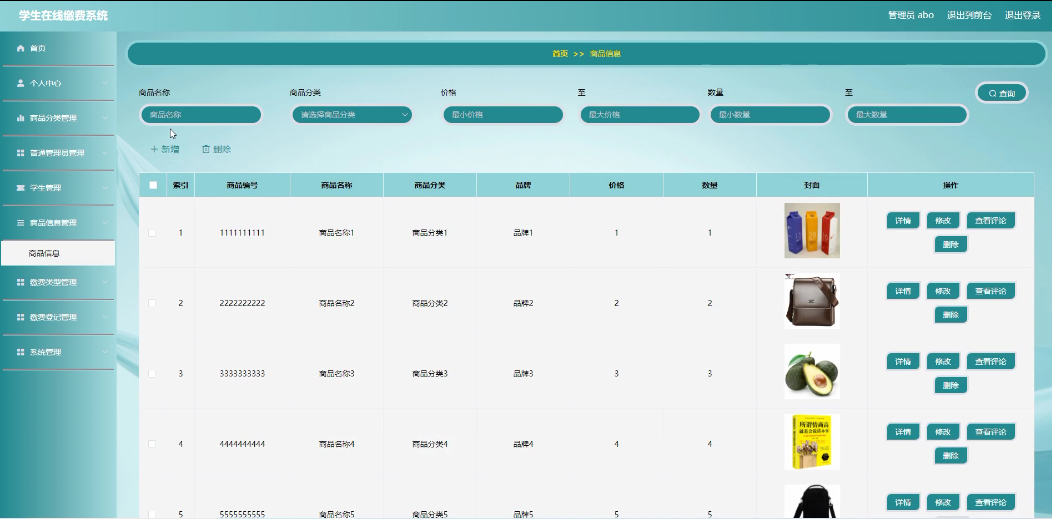Click the 学生管理 sidebar icon
Viewport: 1052px width, 519px height.
(x=20, y=188)
